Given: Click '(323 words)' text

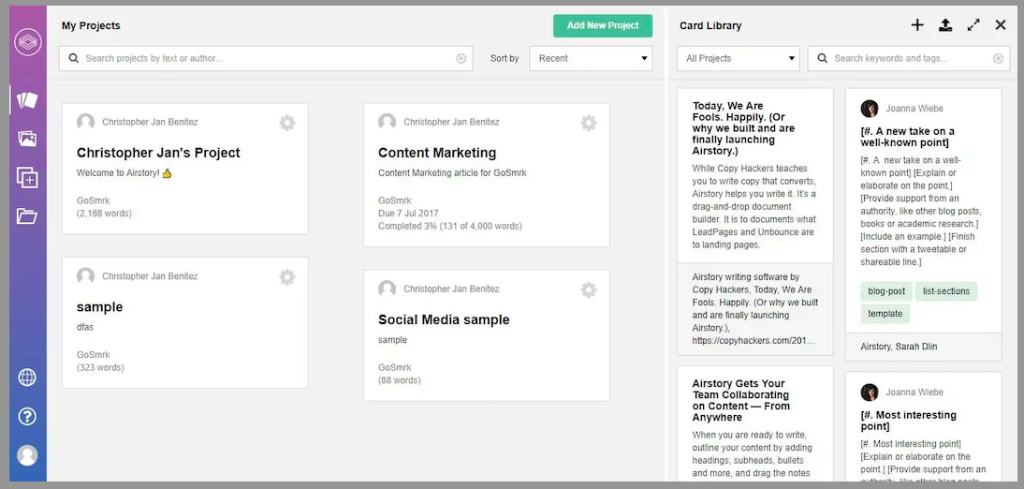Looking at the screenshot, I should point(100,367).
